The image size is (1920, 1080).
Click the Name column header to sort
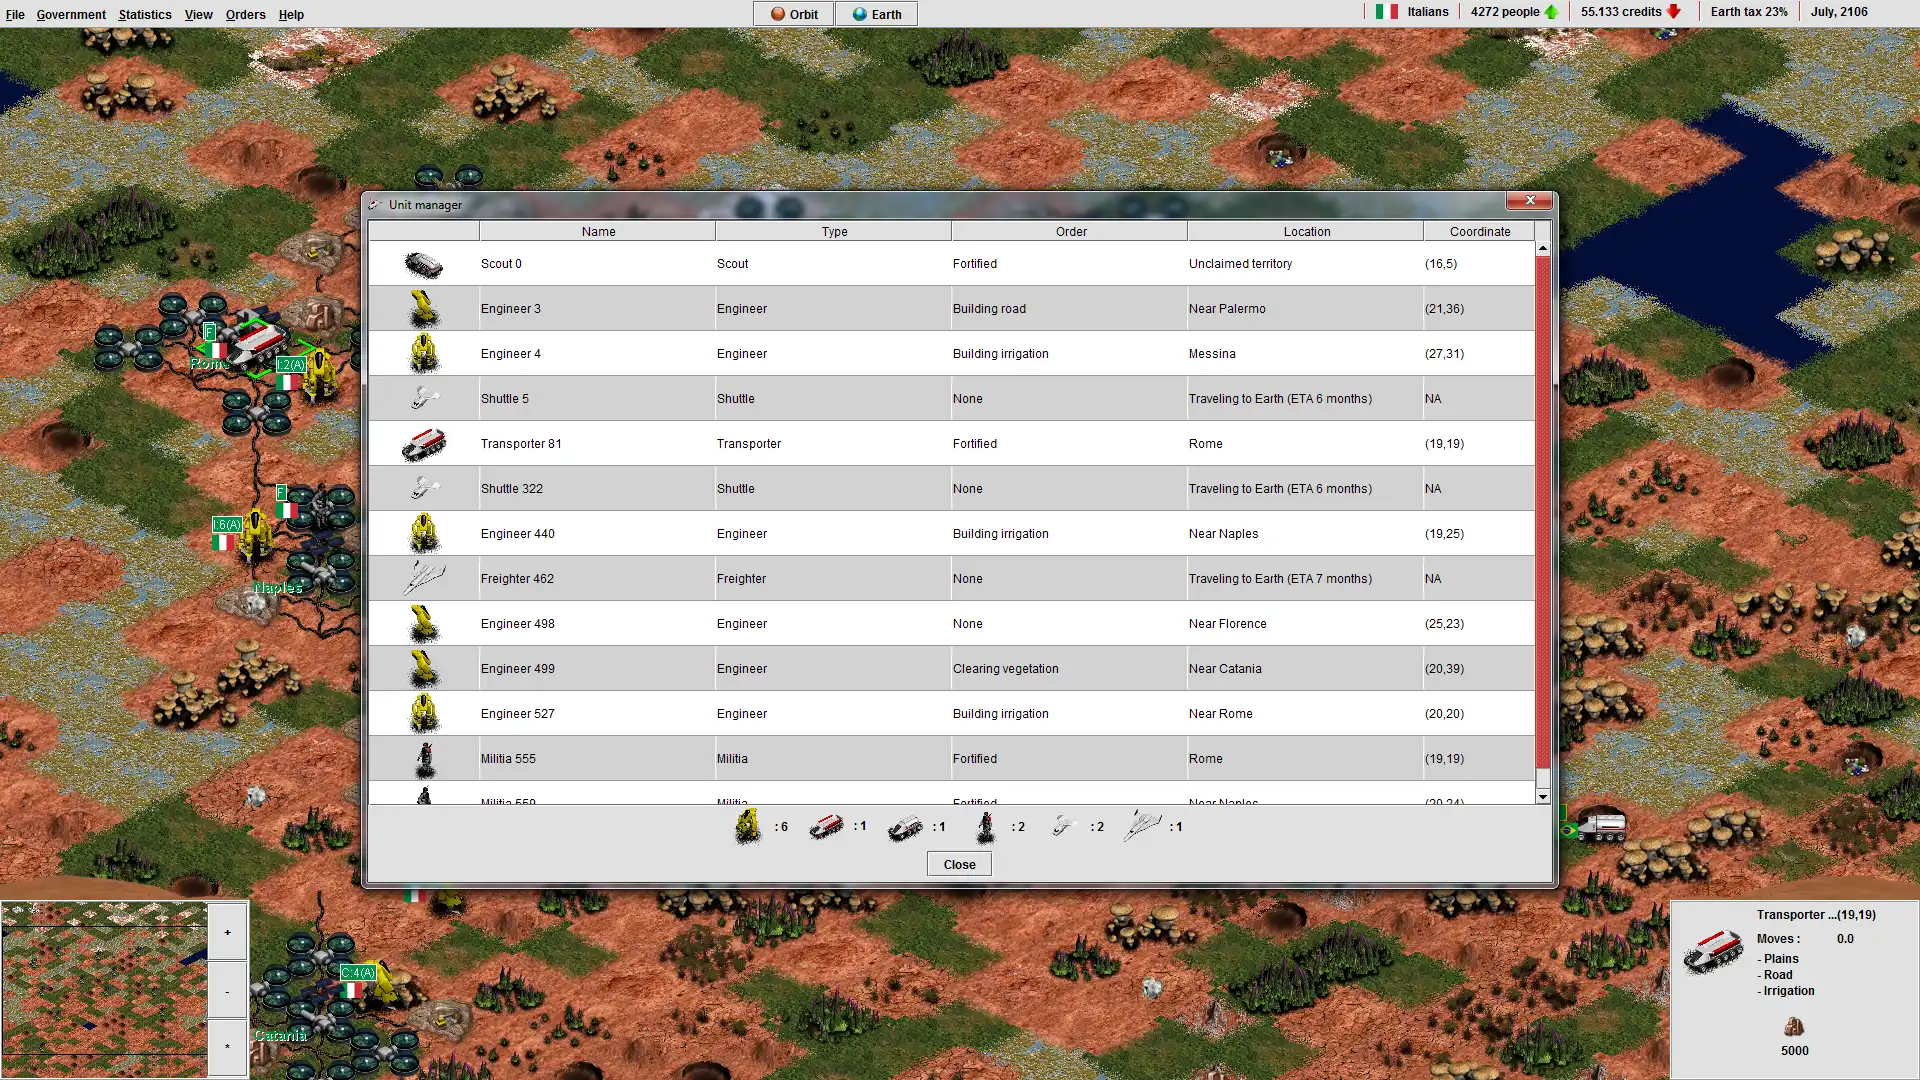coord(597,231)
